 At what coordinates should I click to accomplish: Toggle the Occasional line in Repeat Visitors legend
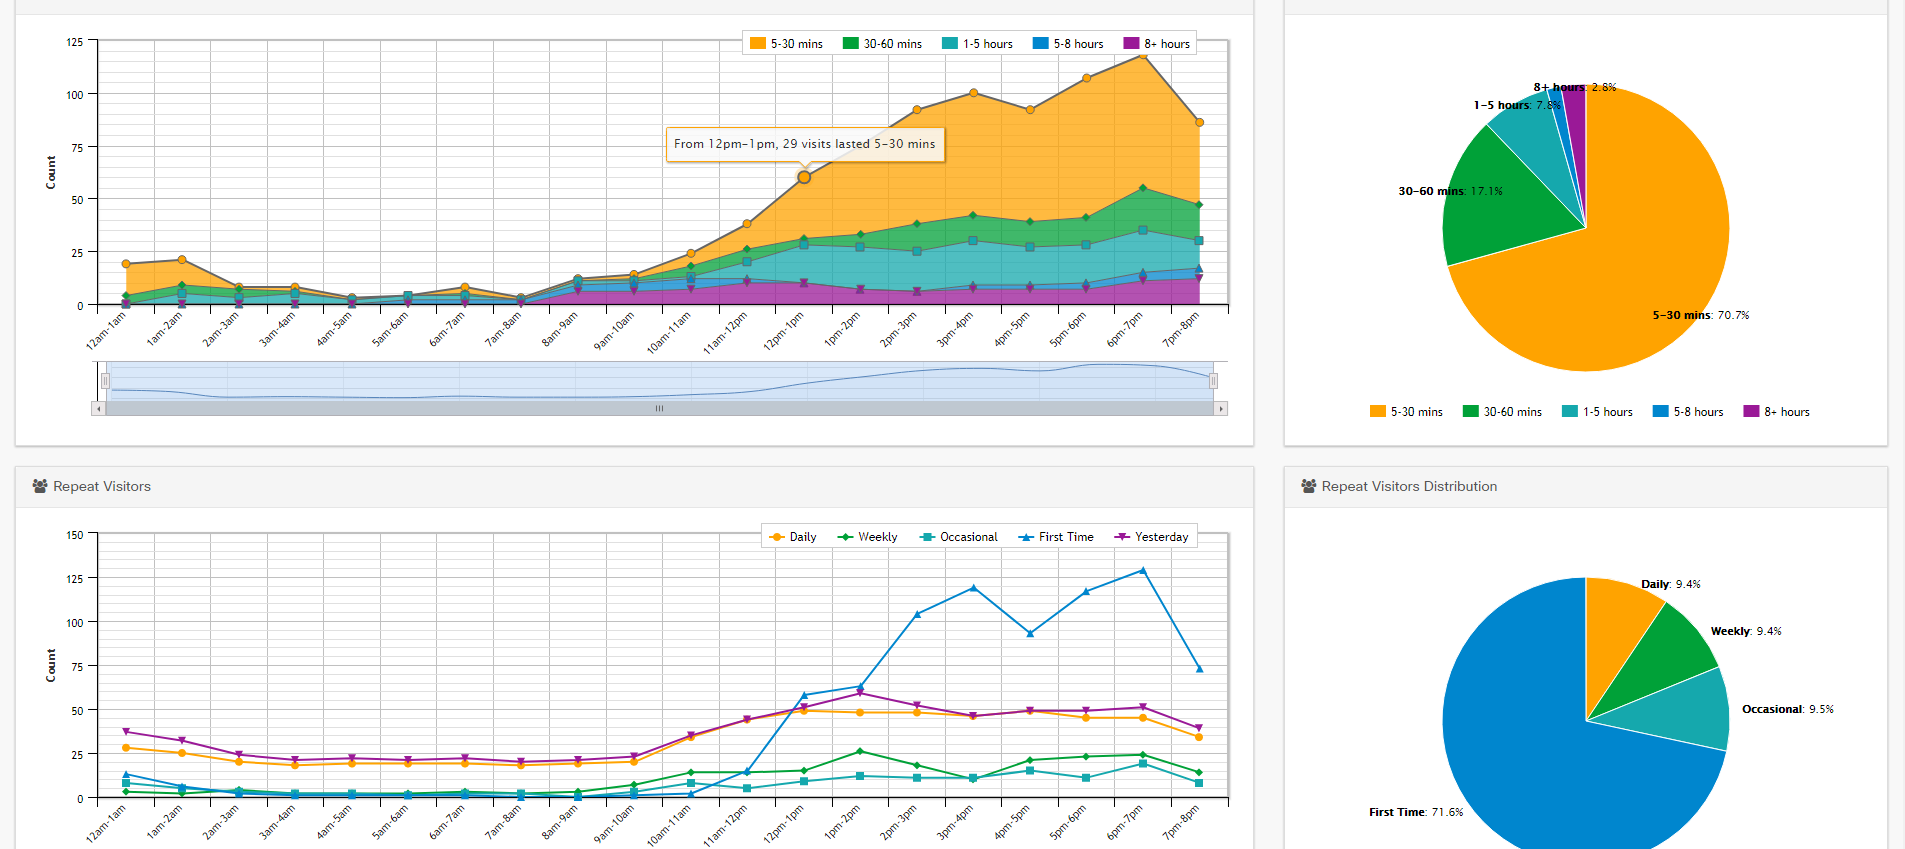tap(958, 537)
